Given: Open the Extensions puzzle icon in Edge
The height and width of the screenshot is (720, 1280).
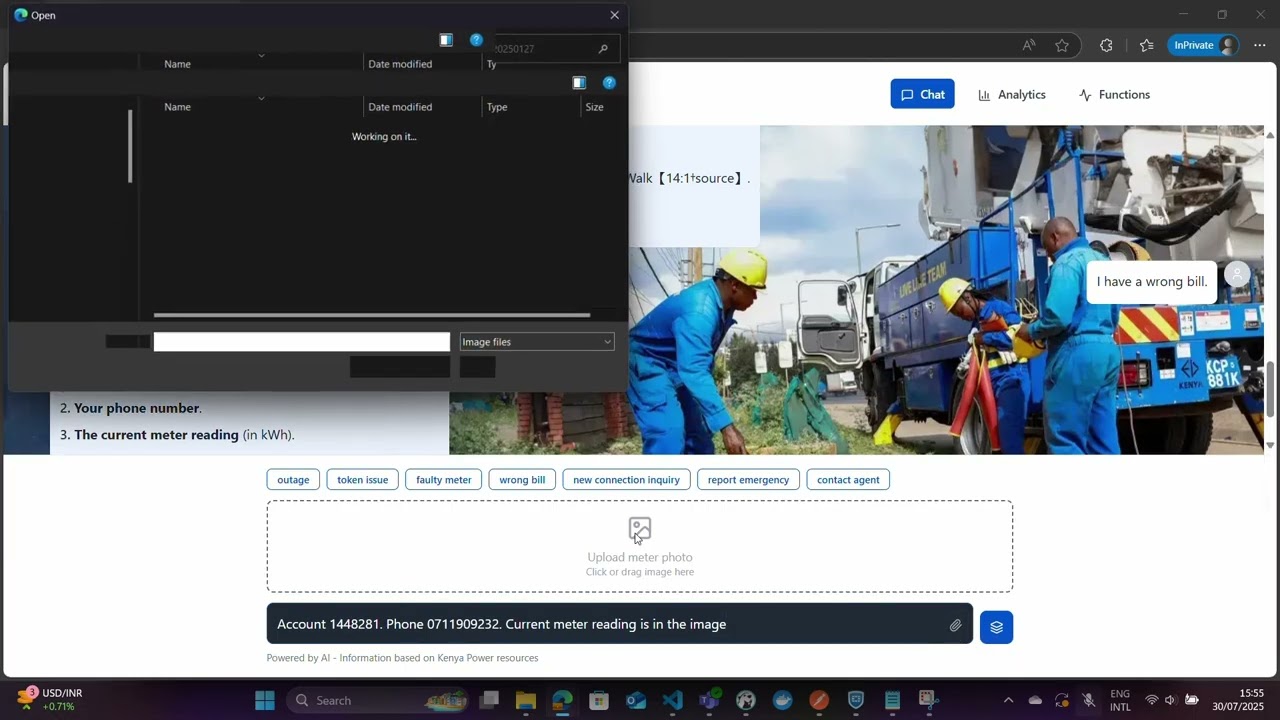Looking at the screenshot, I should (x=1106, y=45).
